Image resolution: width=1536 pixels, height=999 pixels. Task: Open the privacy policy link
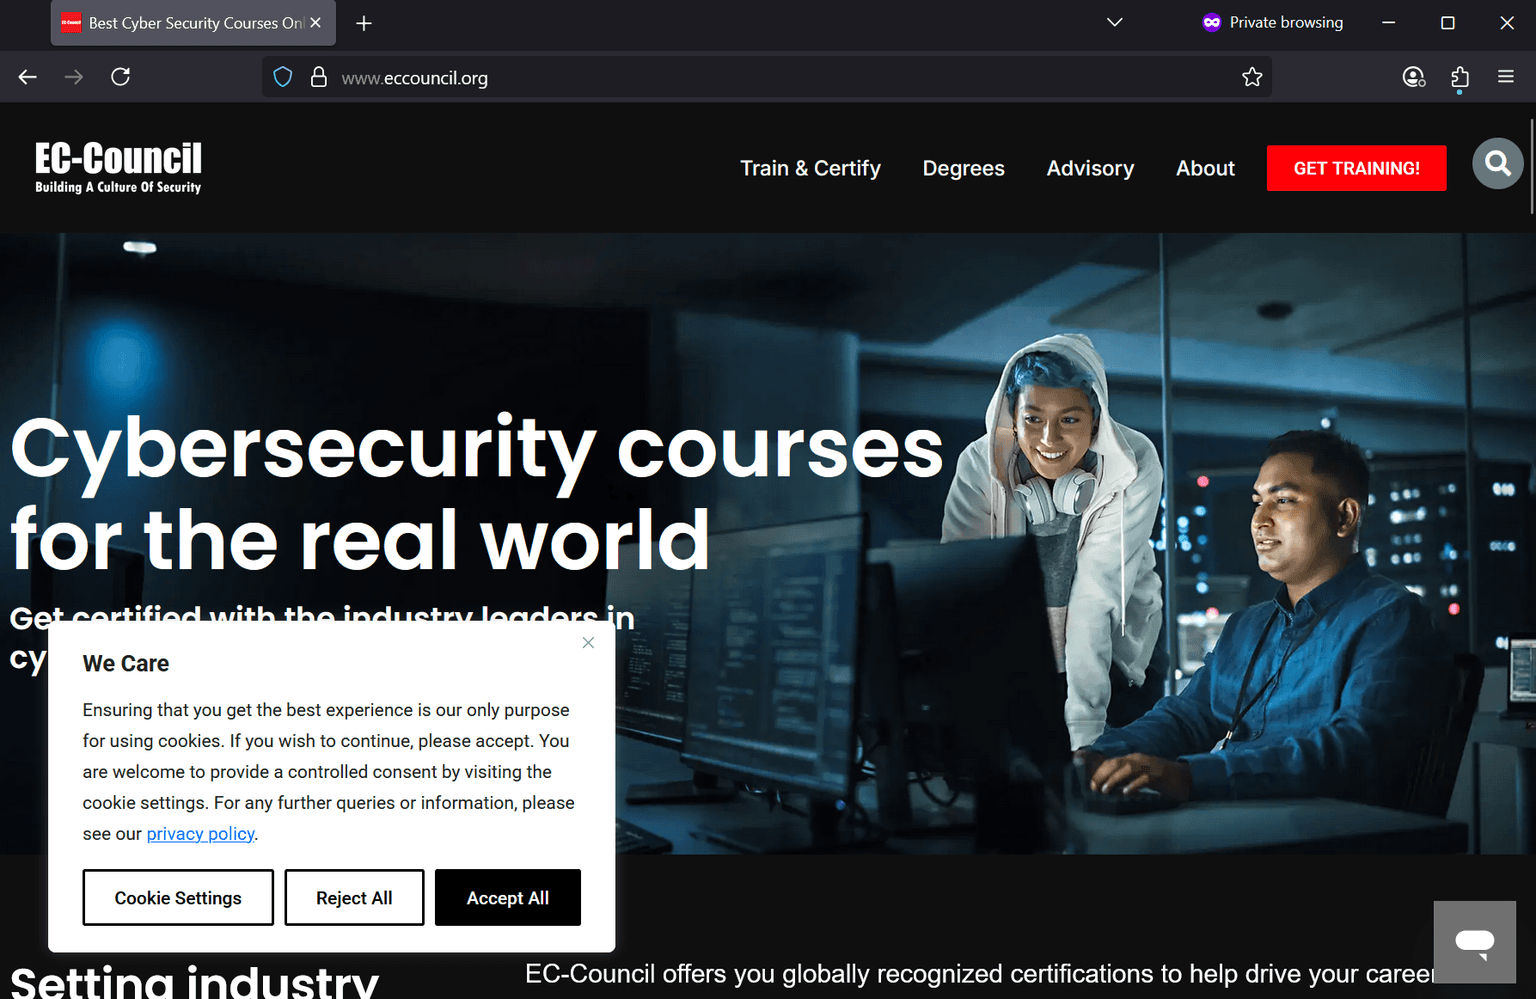(200, 833)
